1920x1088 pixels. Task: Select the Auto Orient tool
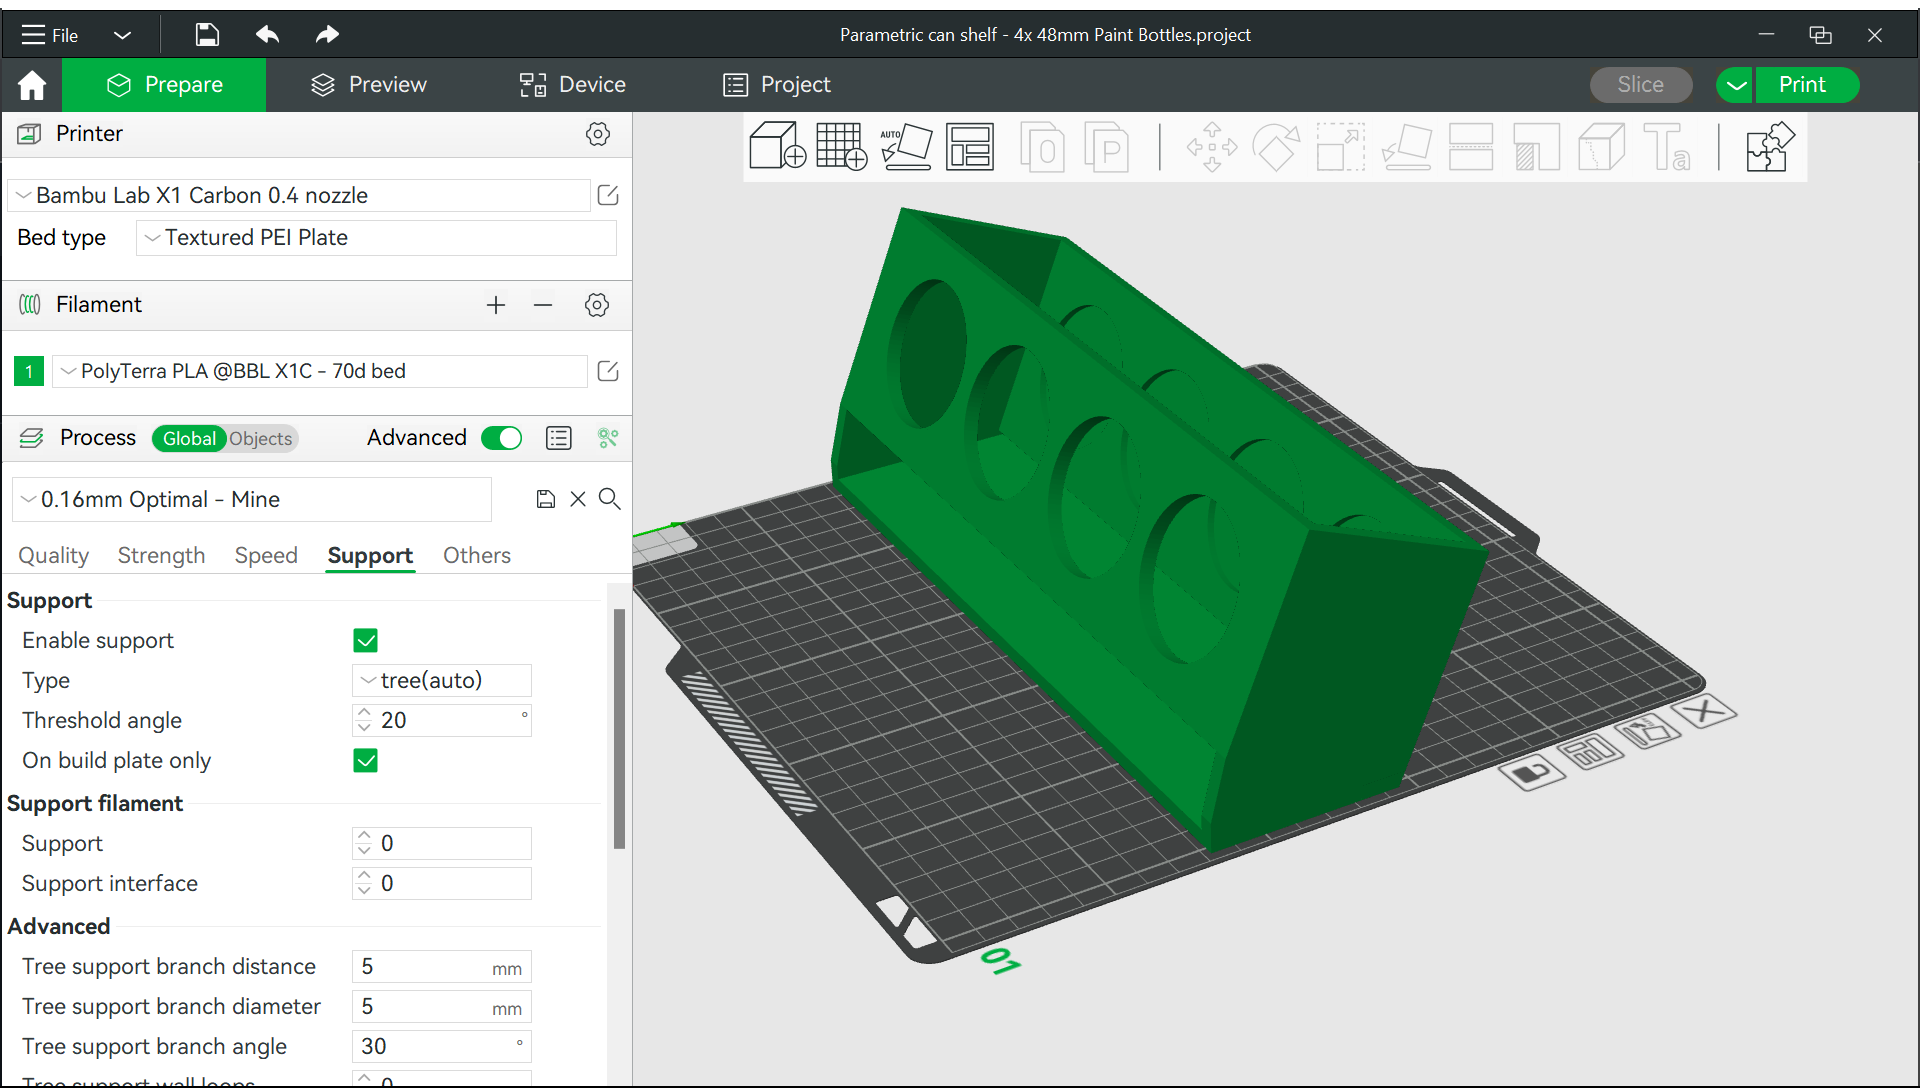(x=906, y=146)
